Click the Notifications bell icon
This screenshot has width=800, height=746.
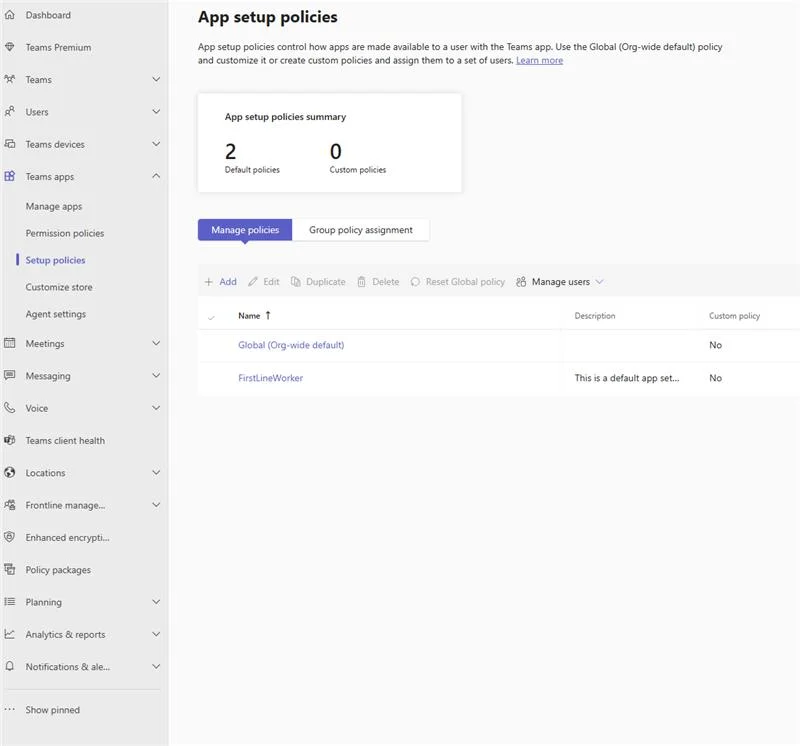tap(9, 666)
